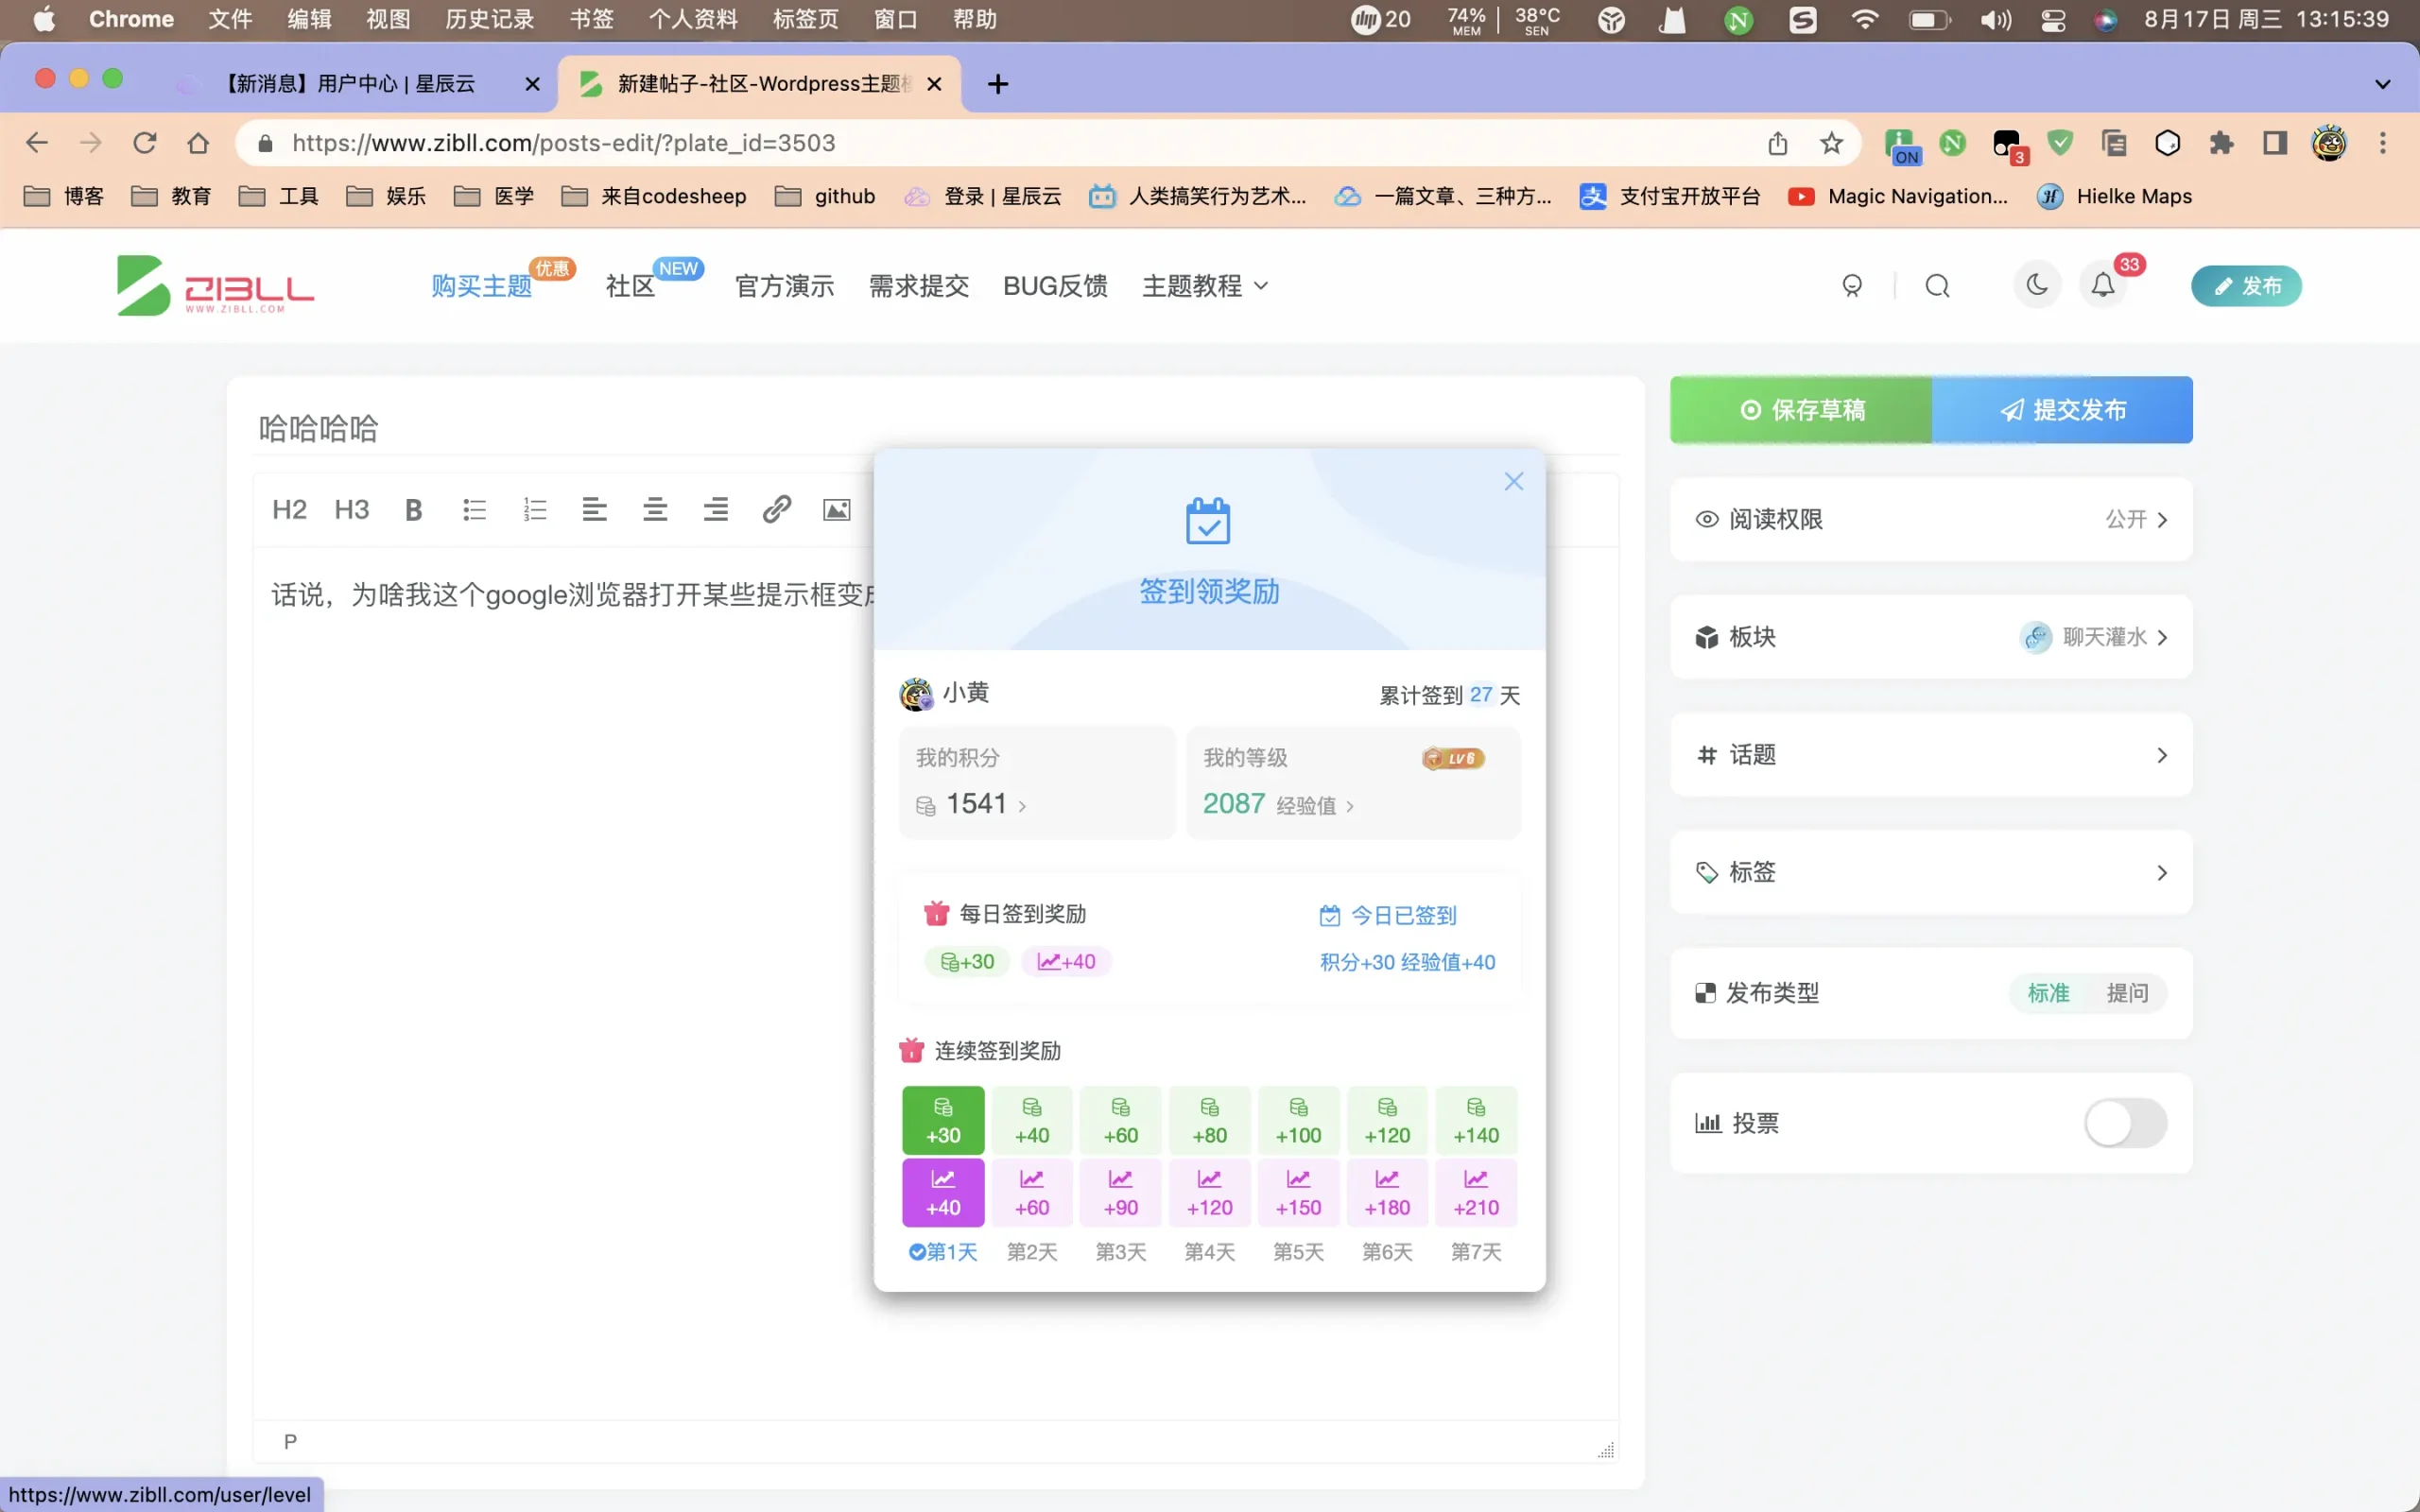
Task: Open 购买主题 nav link
Action: [481, 286]
